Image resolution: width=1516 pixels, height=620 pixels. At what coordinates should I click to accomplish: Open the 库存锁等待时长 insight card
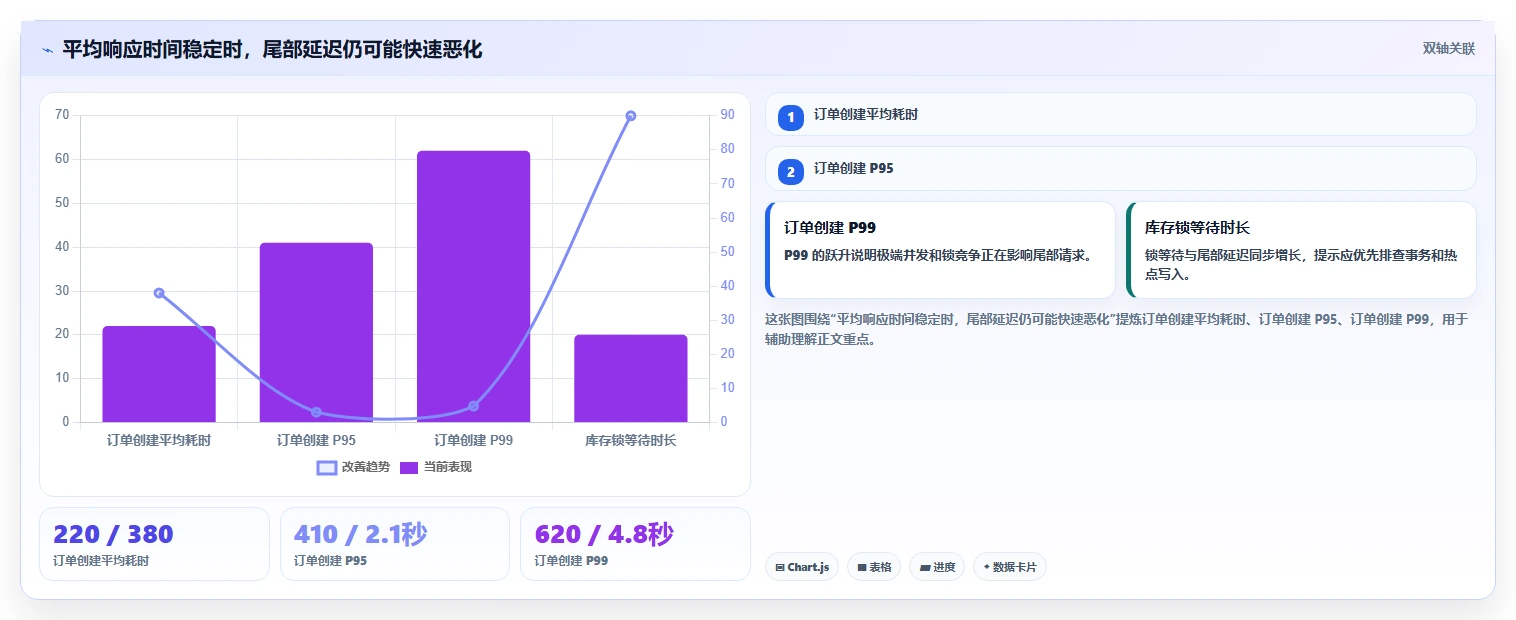tap(1301, 250)
